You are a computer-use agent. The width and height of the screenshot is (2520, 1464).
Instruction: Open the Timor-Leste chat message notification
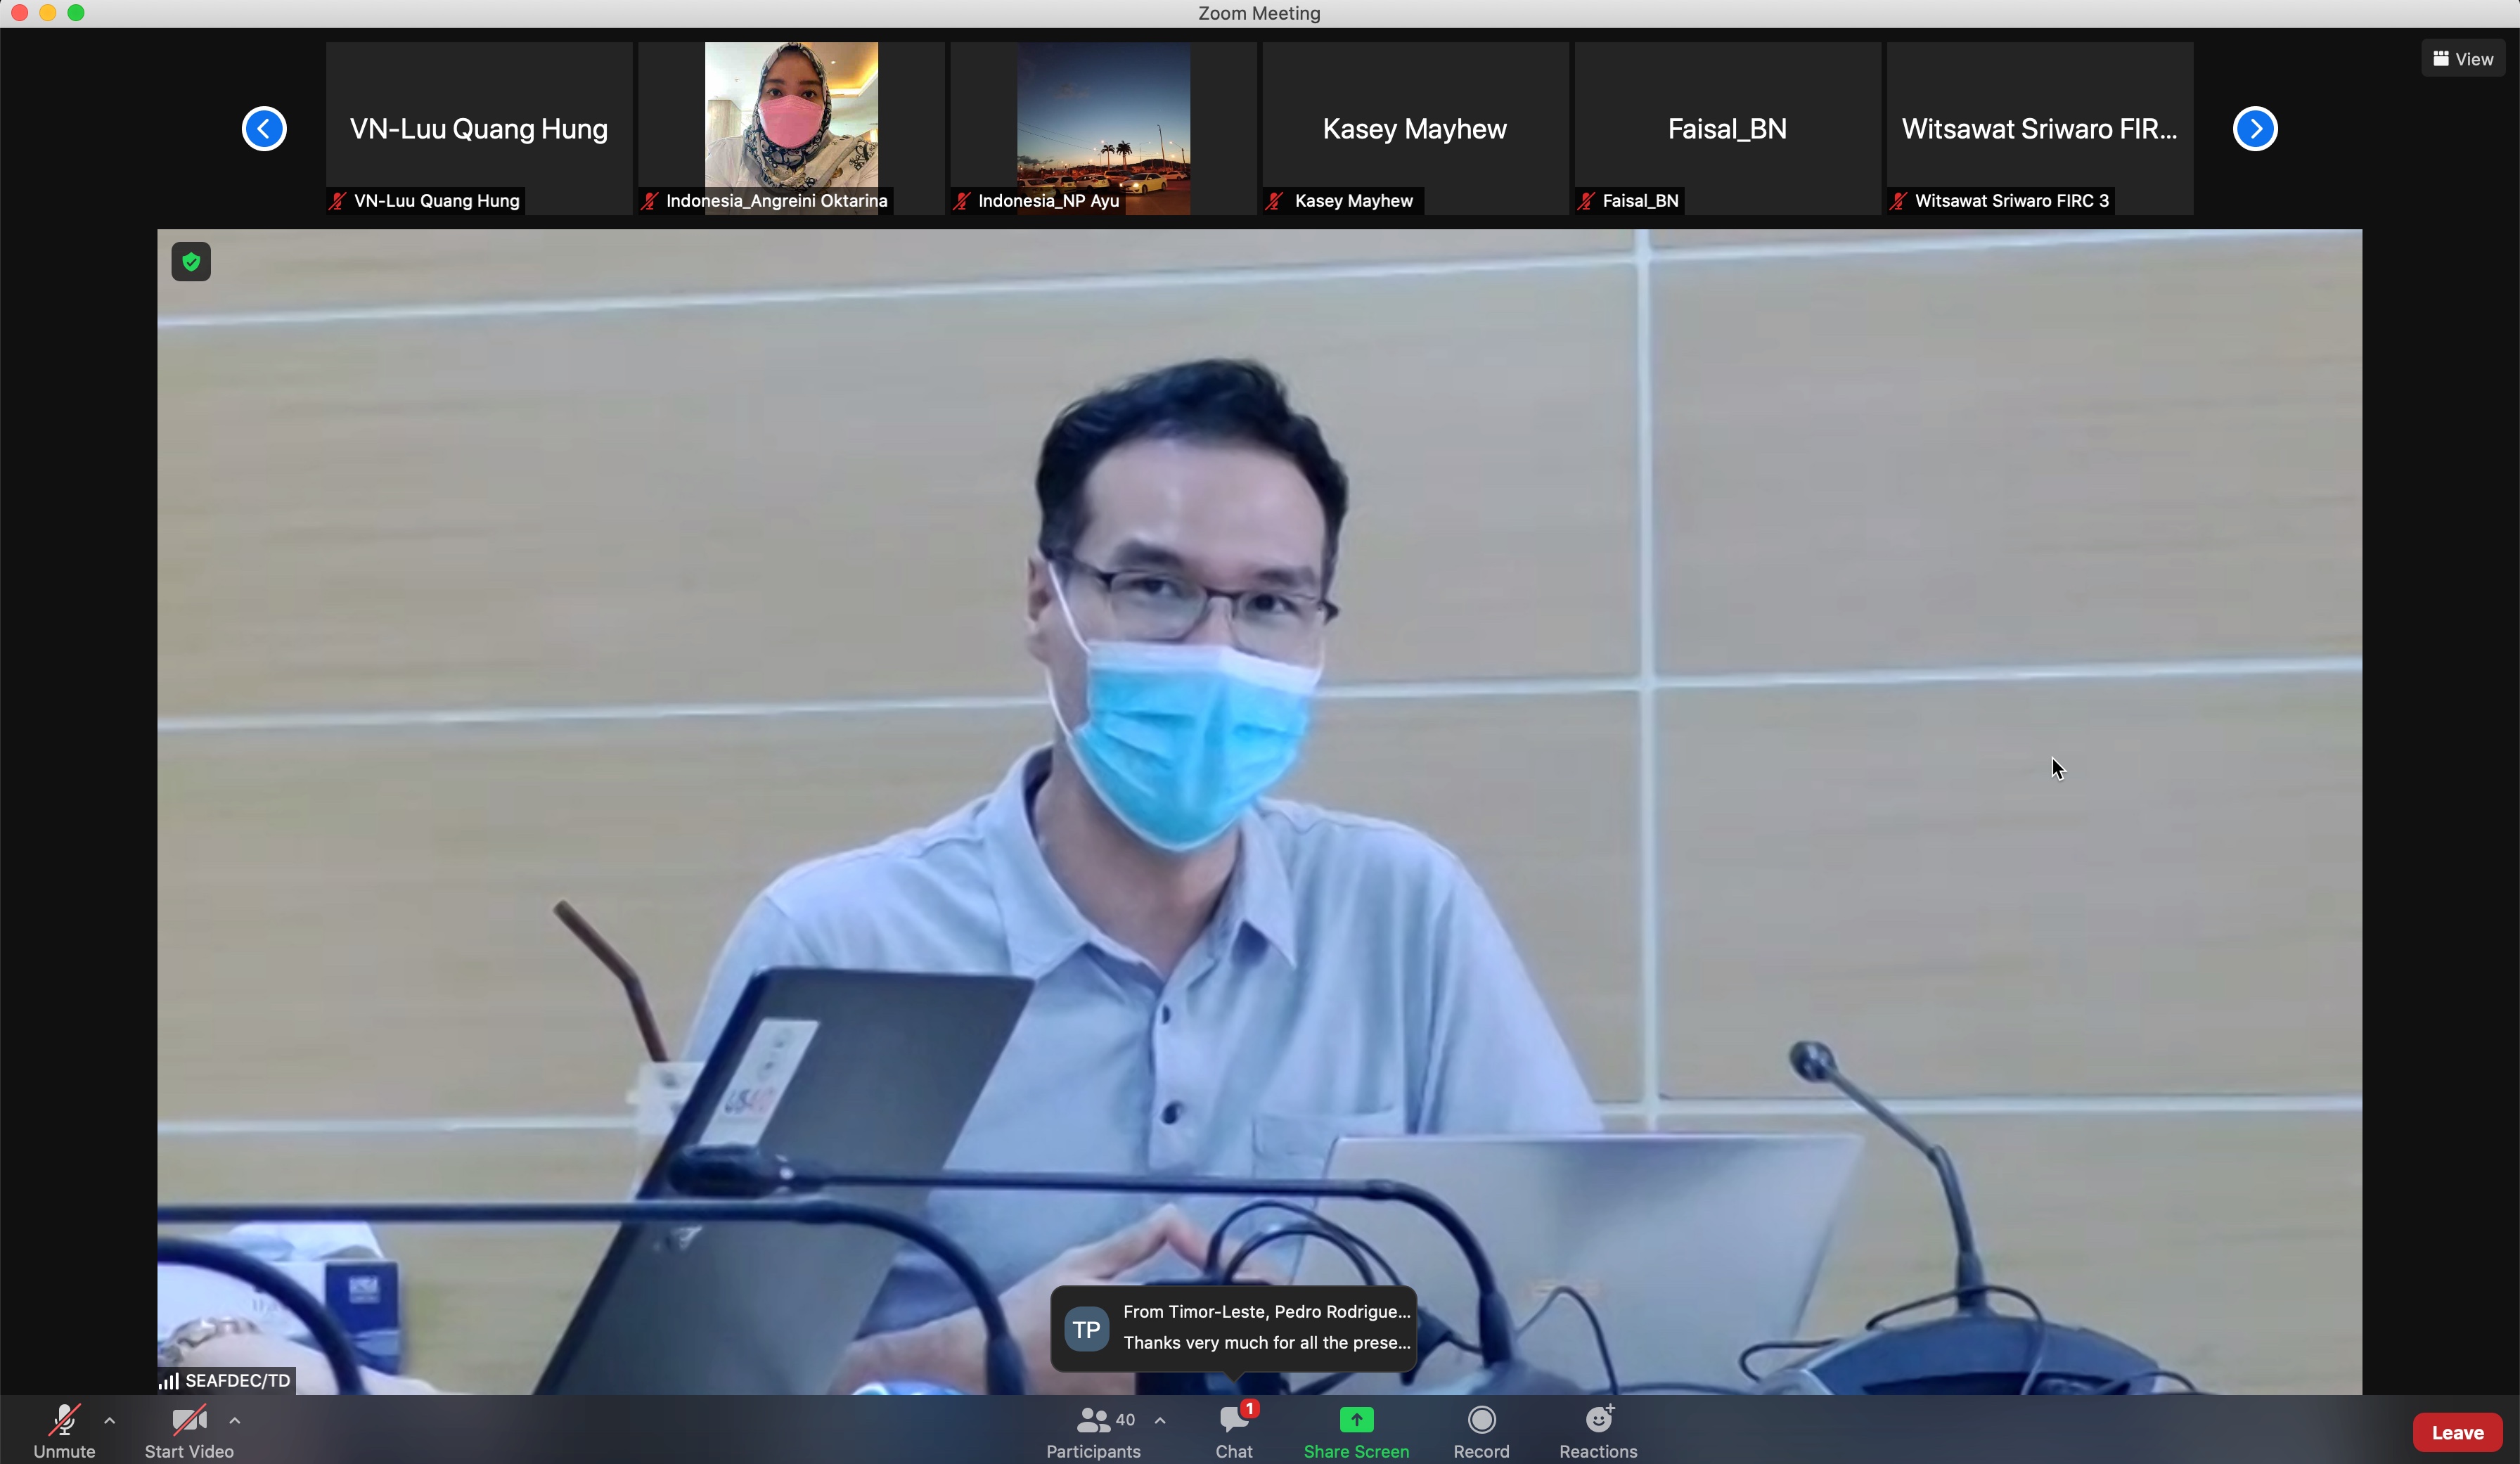pos(1234,1327)
